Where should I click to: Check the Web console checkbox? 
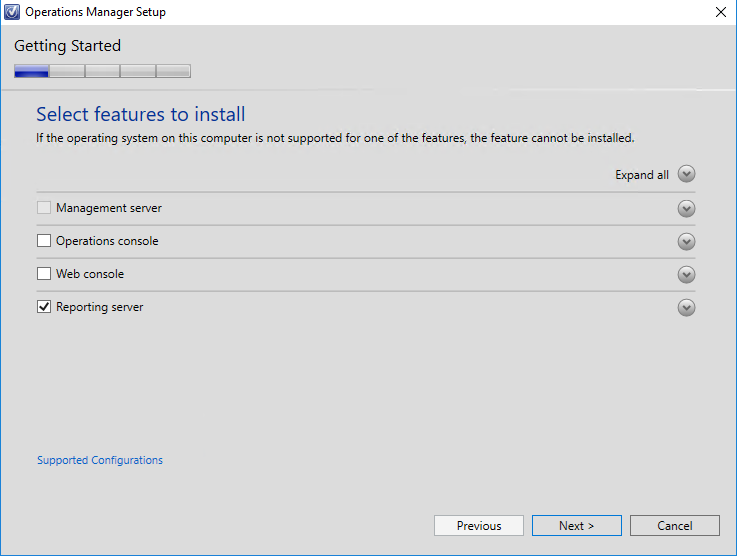point(44,274)
